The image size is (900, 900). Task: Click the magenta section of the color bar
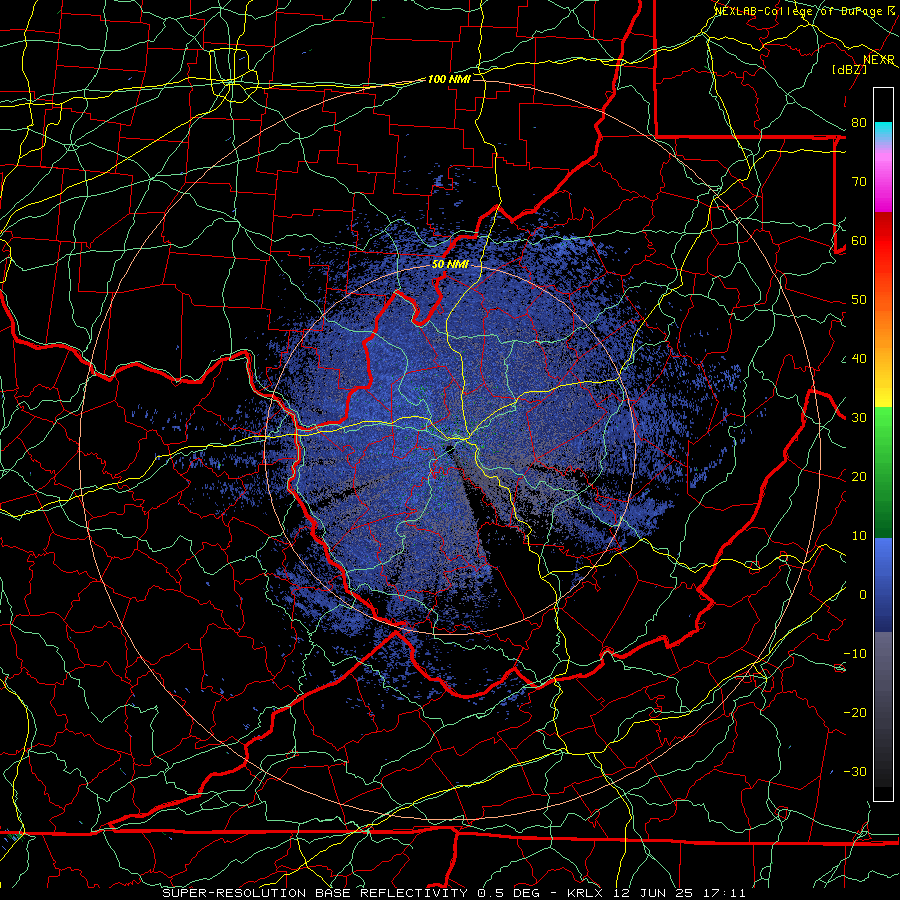click(x=883, y=181)
